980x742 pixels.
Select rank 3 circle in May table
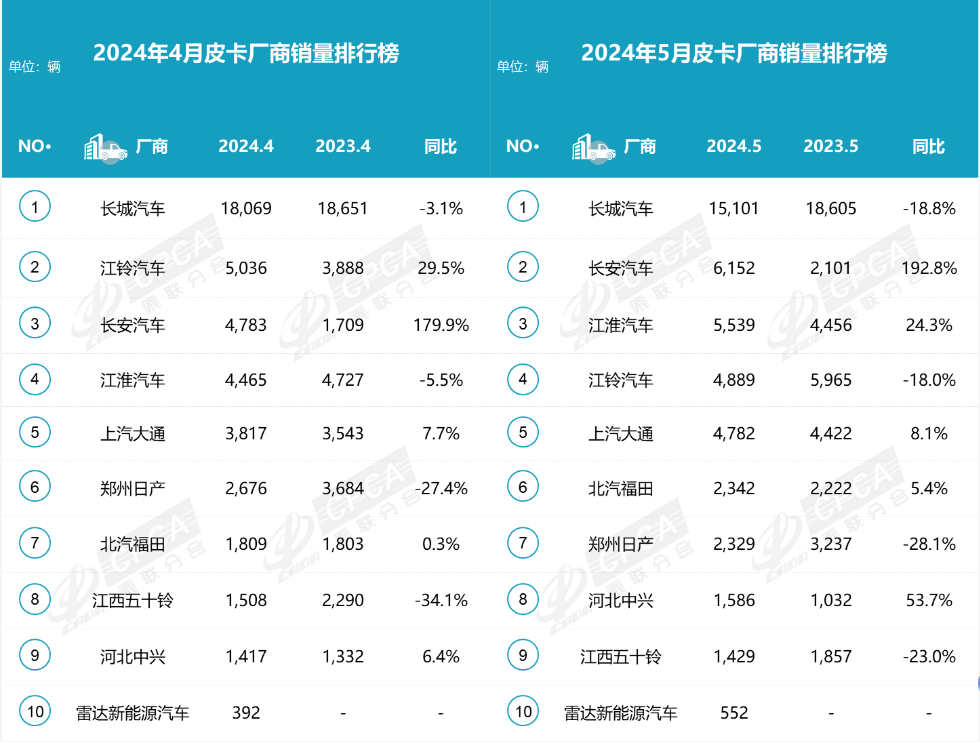(x=523, y=323)
